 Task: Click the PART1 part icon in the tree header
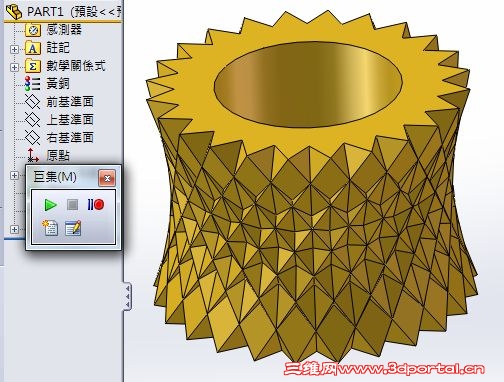point(14,11)
